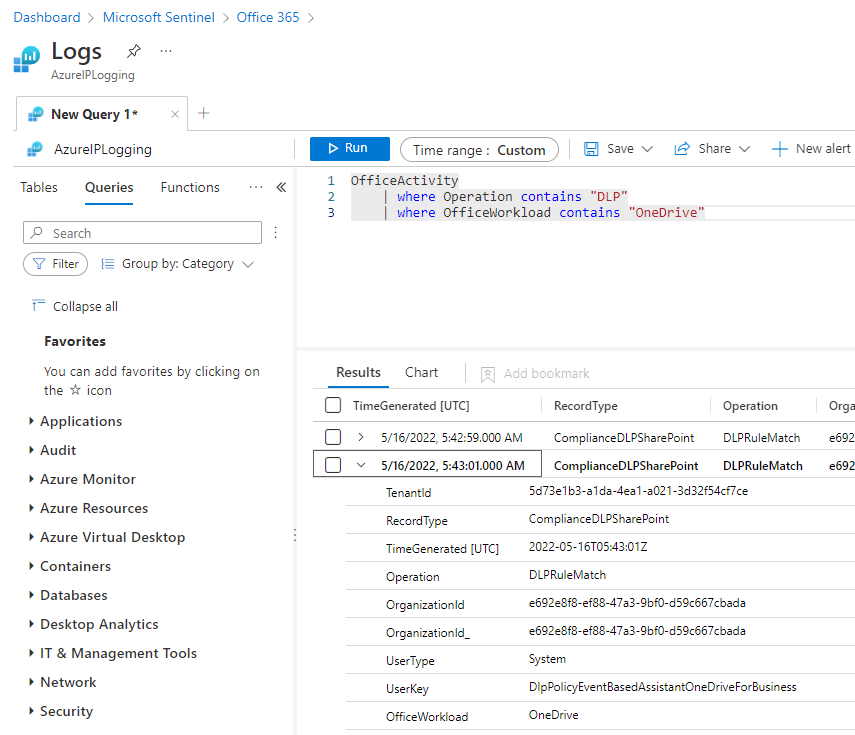
Task: Collapse the side panel with double chevron
Action: [281, 187]
